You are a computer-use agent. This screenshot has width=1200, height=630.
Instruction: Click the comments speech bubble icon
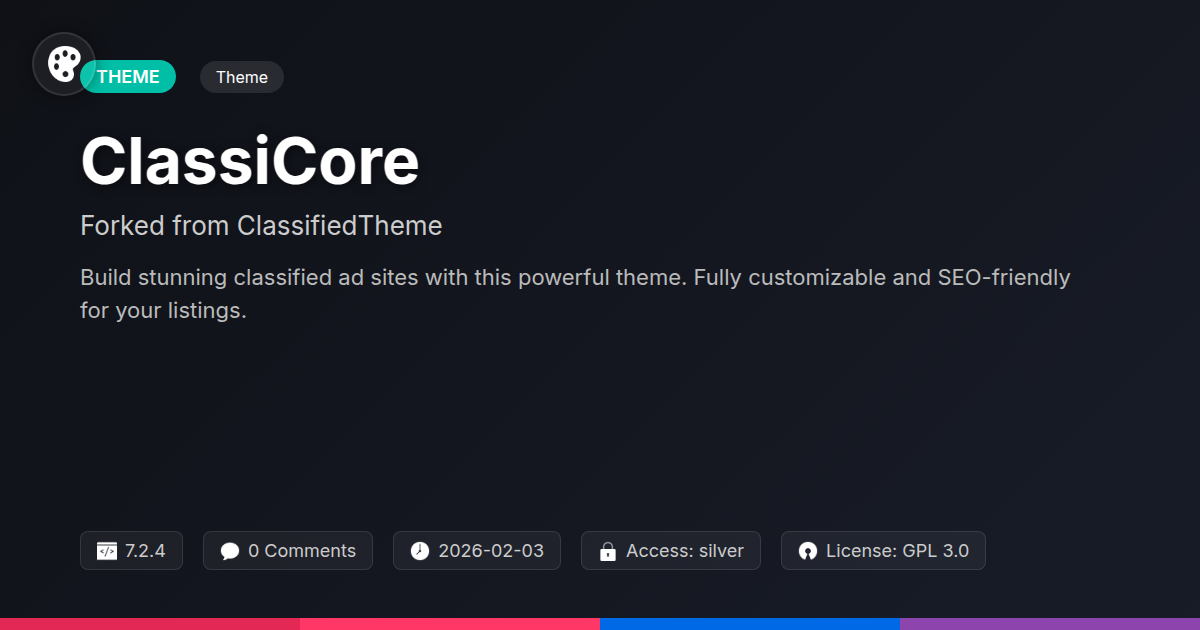(230, 551)
